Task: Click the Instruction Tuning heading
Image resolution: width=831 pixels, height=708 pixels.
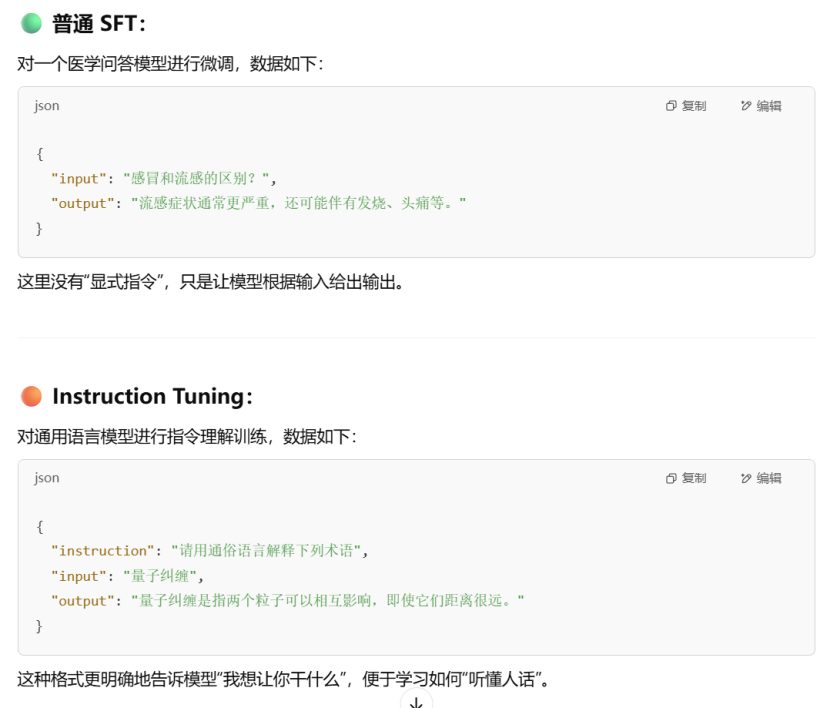Action: click(x=153, y=396)
